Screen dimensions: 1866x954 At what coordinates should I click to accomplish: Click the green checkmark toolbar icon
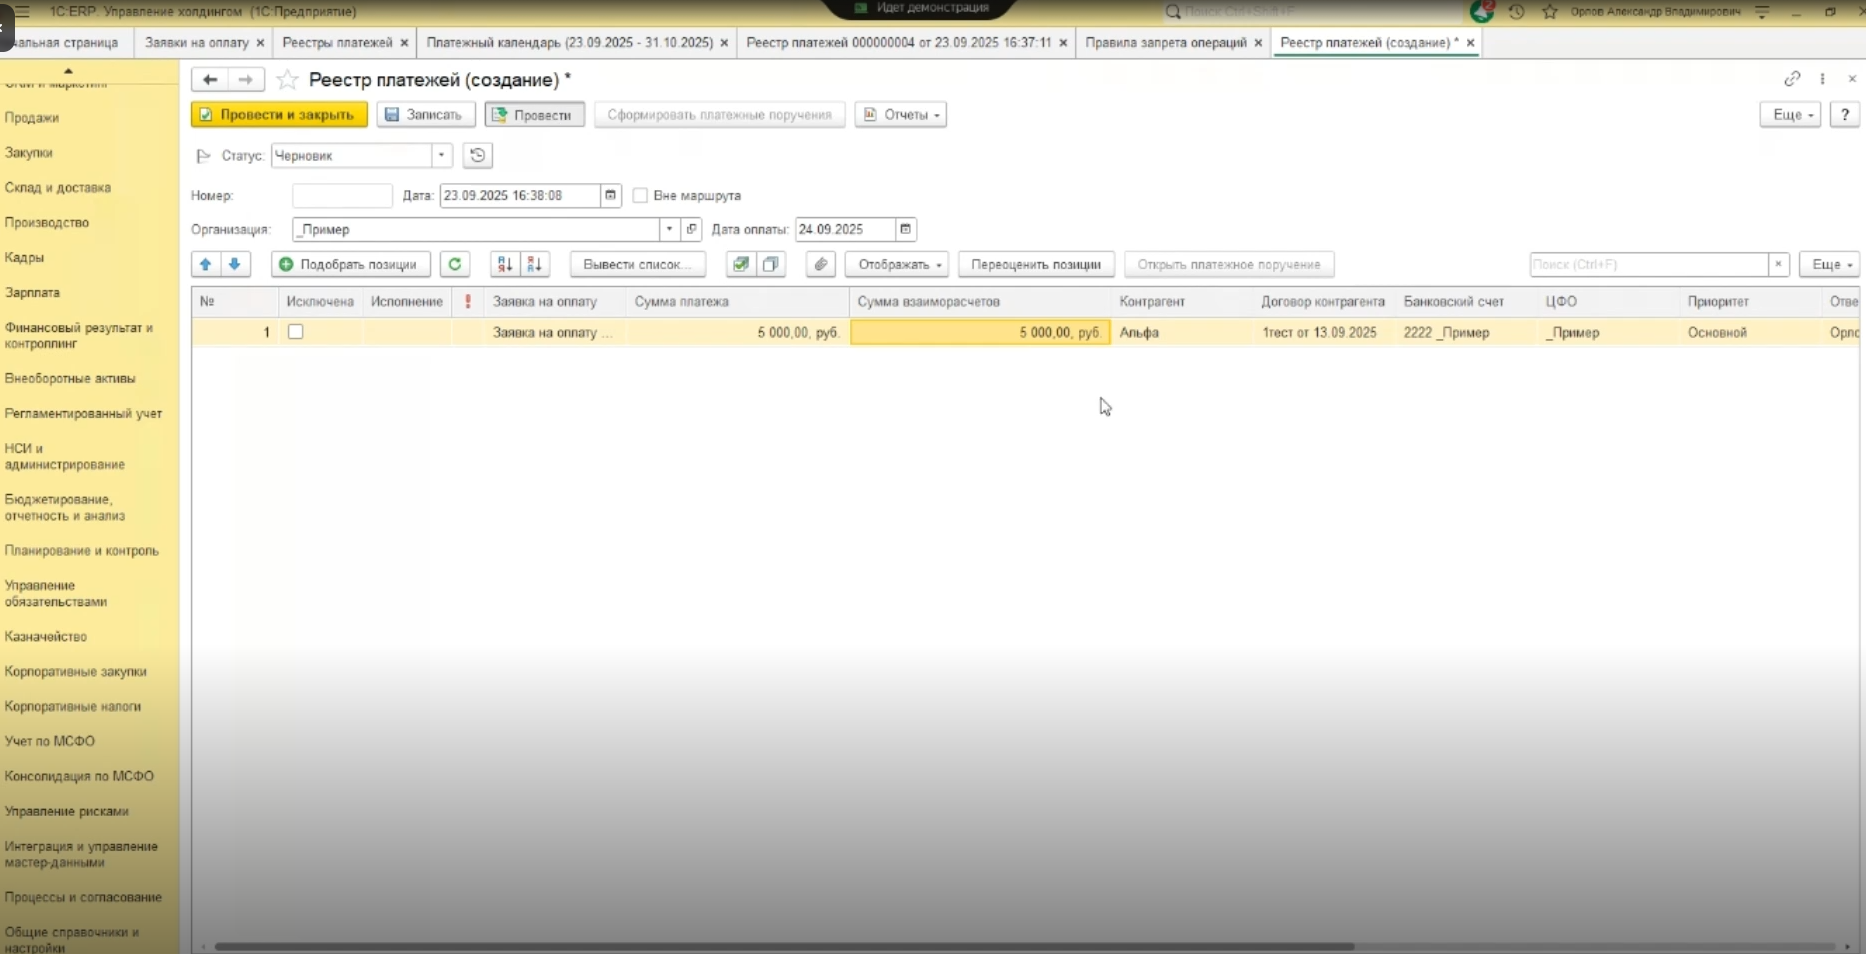click(741, 265)
